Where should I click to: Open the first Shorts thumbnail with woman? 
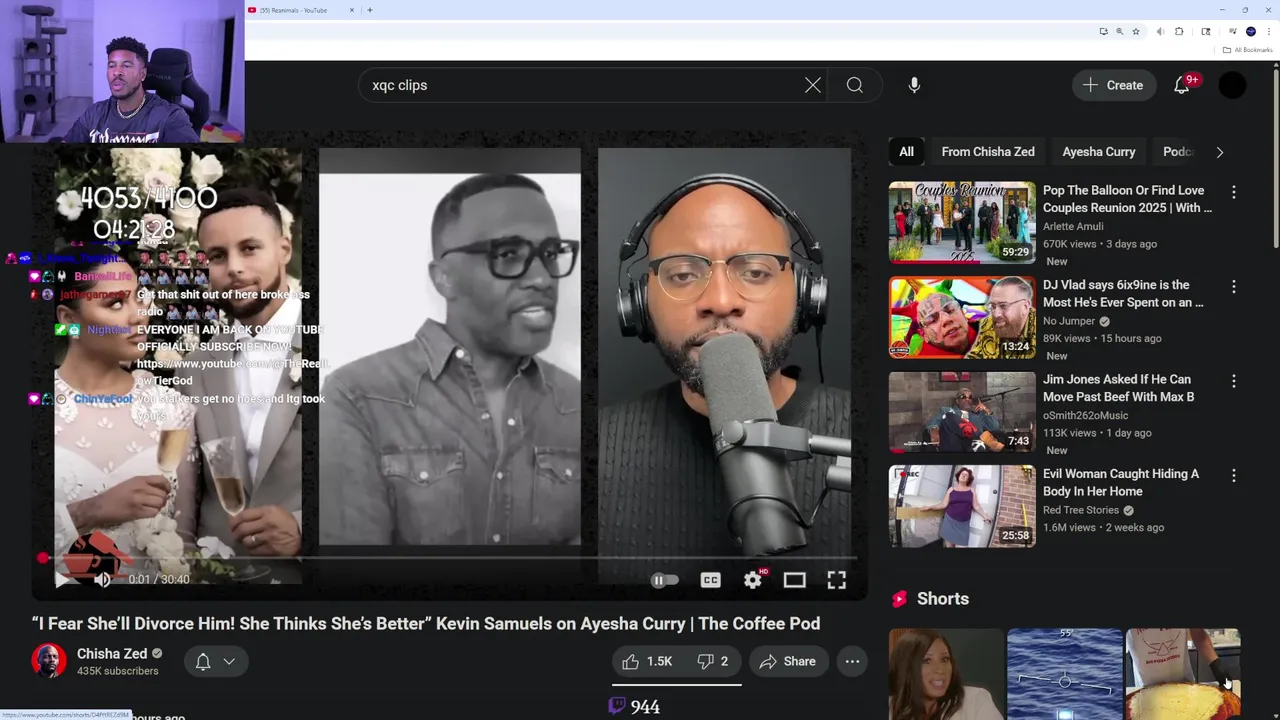click(x=946, y=674)
